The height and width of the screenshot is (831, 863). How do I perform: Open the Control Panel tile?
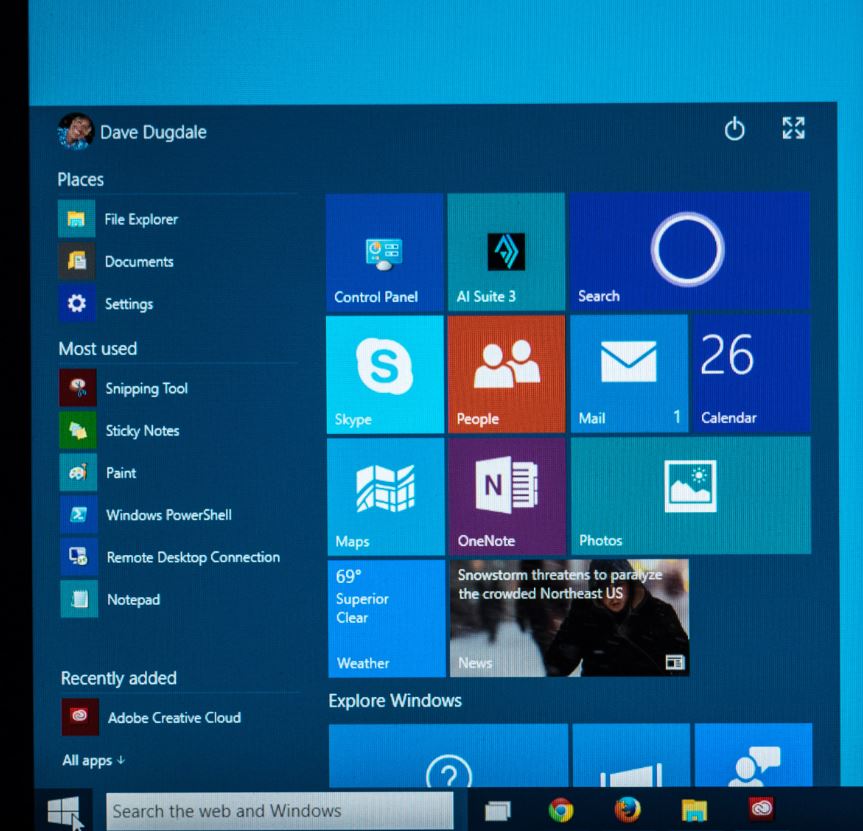pyautogui.click(x=384, y=252)
